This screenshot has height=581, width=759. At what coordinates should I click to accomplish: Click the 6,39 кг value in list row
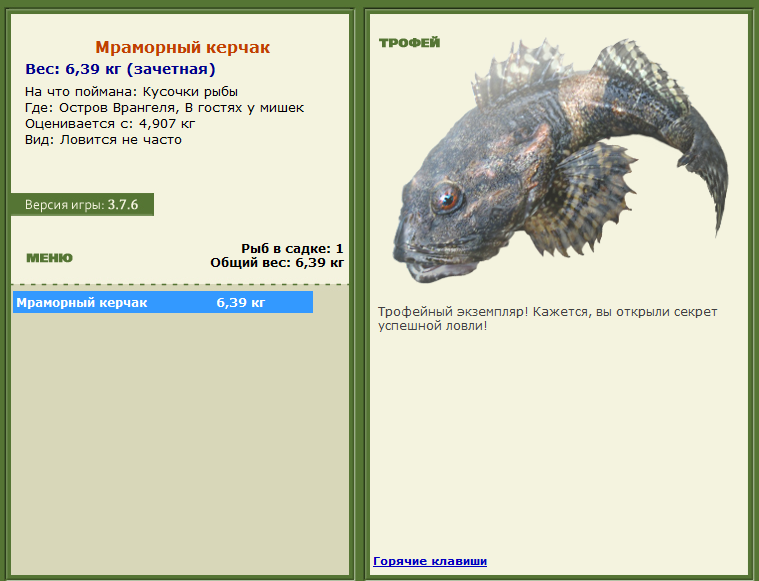[x=241, y=303]
